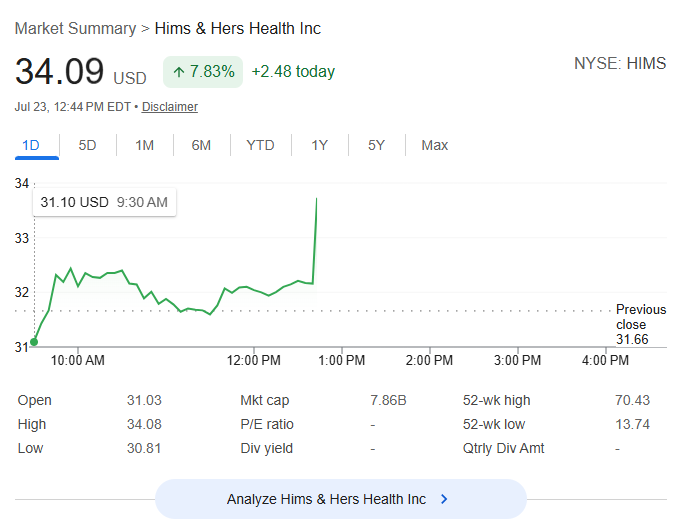690x532 pixels.
Task: Click Analyze Hims & Hers Health Inc button
Action: 341,499
